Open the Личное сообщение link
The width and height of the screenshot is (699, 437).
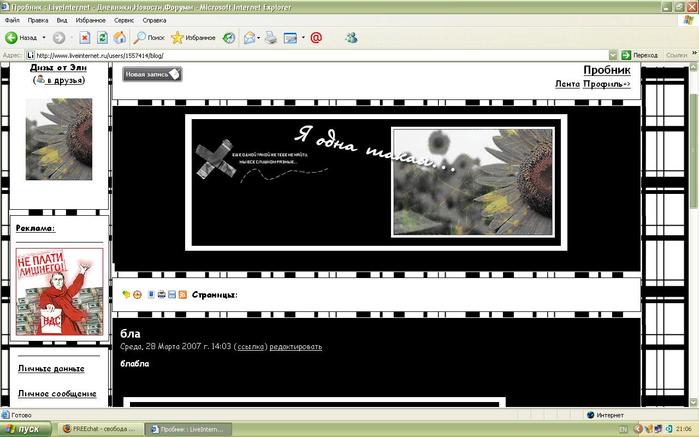click(x=57, y=394)
